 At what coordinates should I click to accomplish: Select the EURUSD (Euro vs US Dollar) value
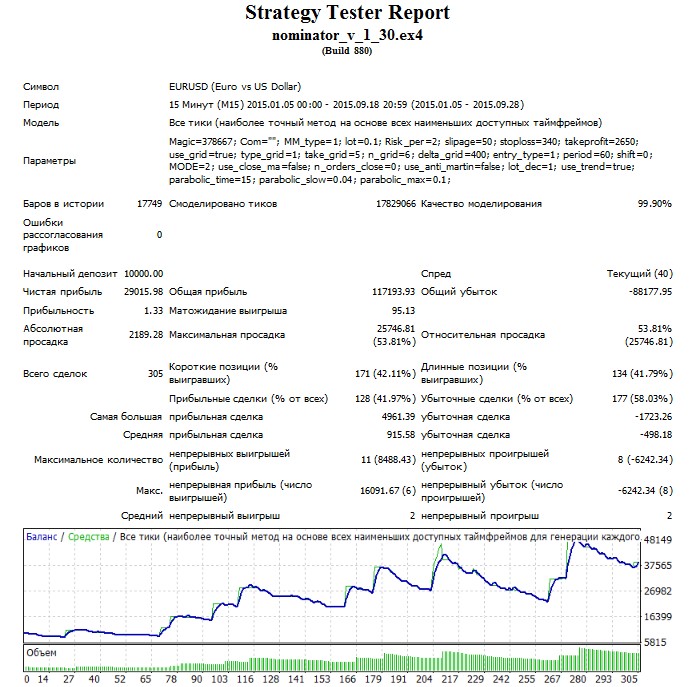[x=235, y=86]
